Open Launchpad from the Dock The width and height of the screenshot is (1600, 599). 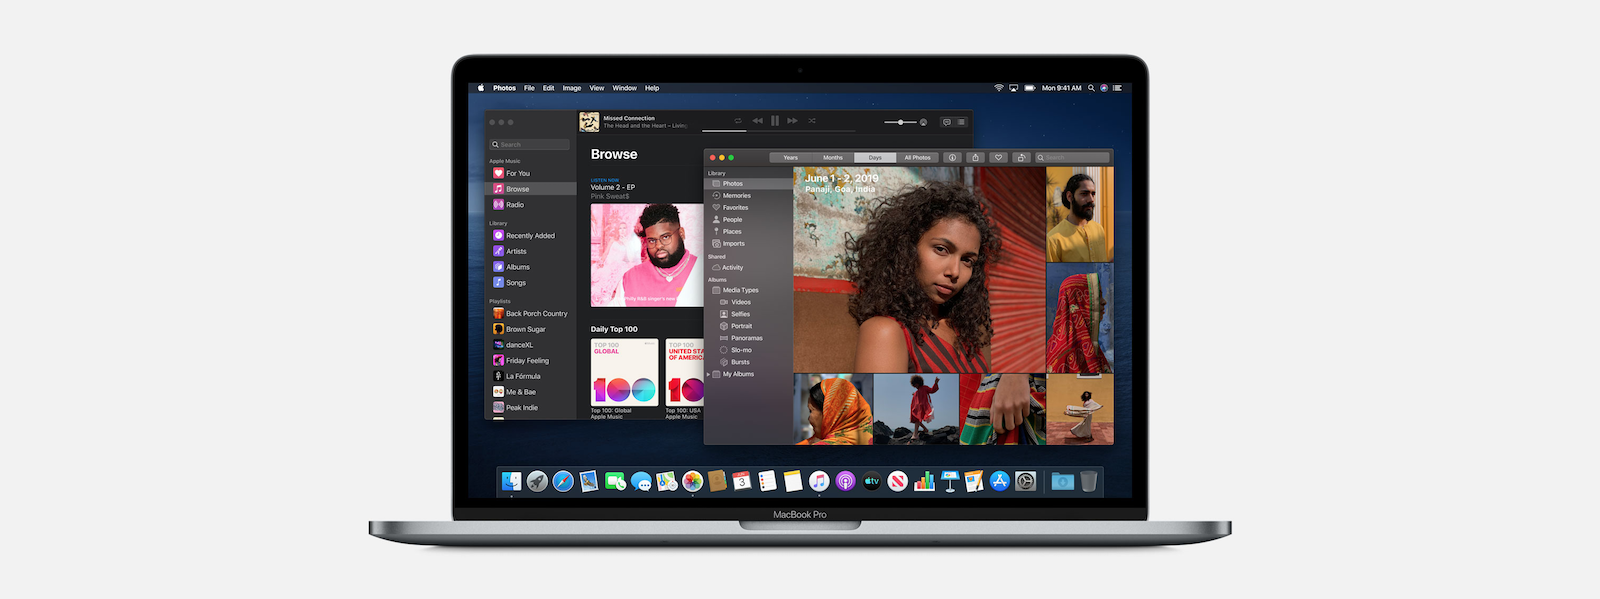pos(537,482)
